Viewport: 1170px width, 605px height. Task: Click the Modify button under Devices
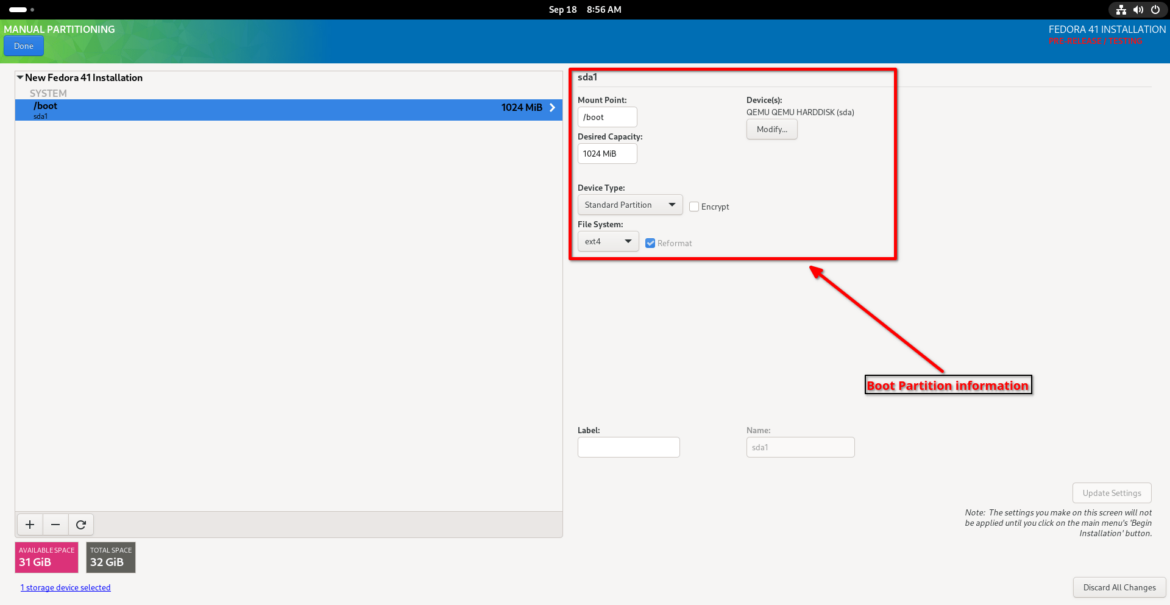771,128
